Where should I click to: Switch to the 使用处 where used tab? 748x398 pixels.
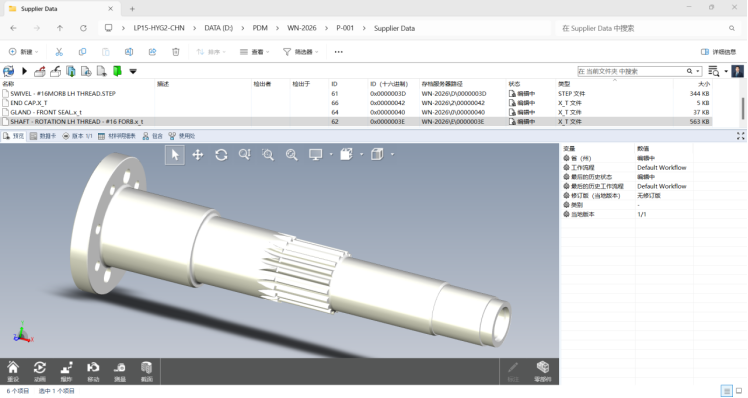click(182, 136)
